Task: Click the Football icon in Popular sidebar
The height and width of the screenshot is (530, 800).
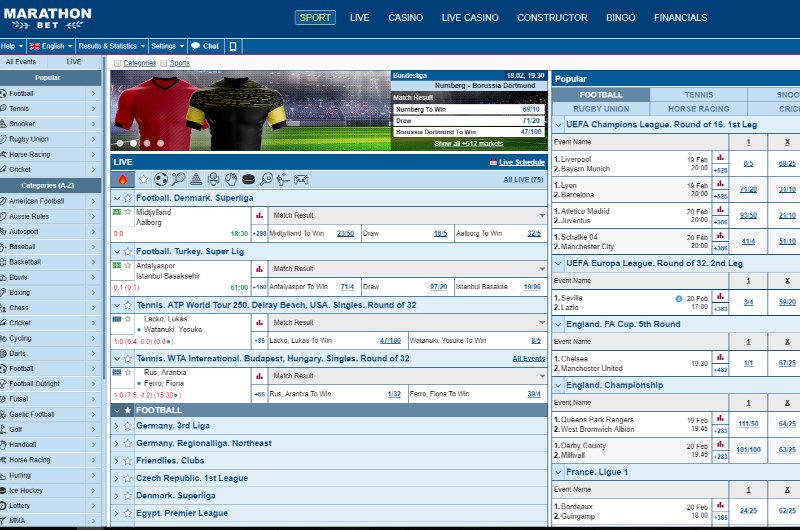Action: [4, 93]
